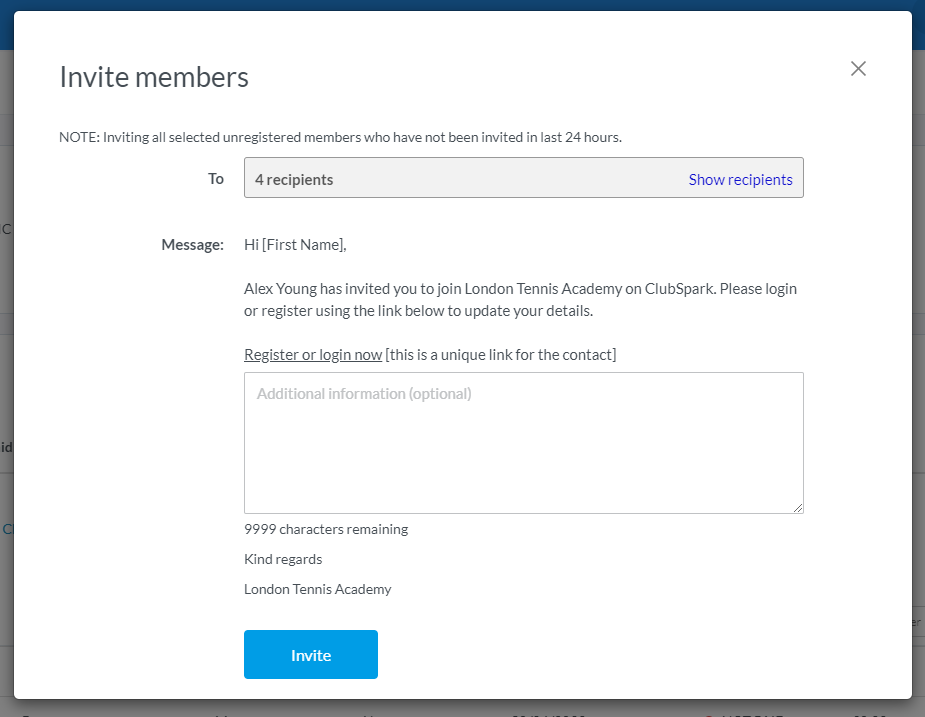Image resolution: width=925 pixels, height=717 pixels.
Task: Grab the text area resize handle
Action: point(798,508)
